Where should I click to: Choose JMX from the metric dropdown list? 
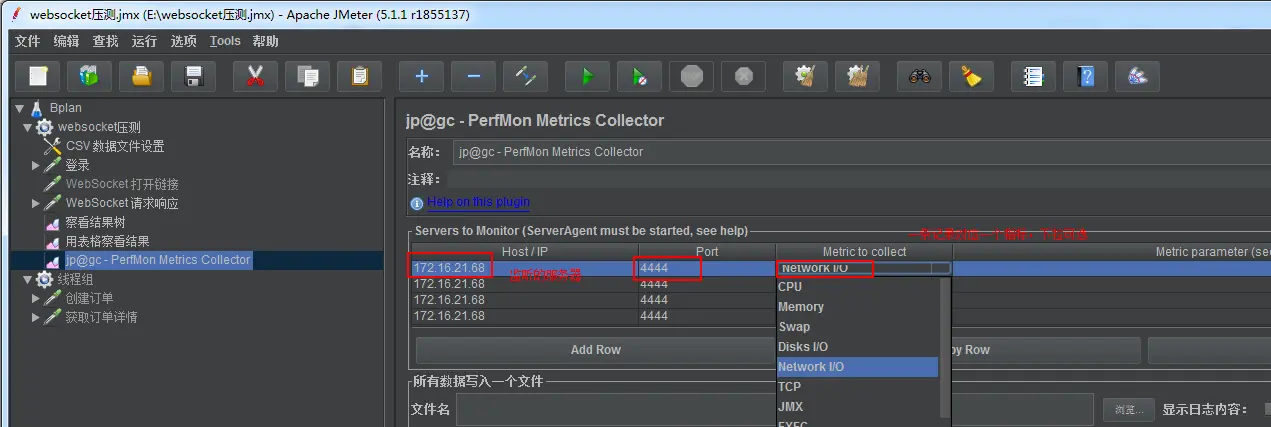coord(857,407)
